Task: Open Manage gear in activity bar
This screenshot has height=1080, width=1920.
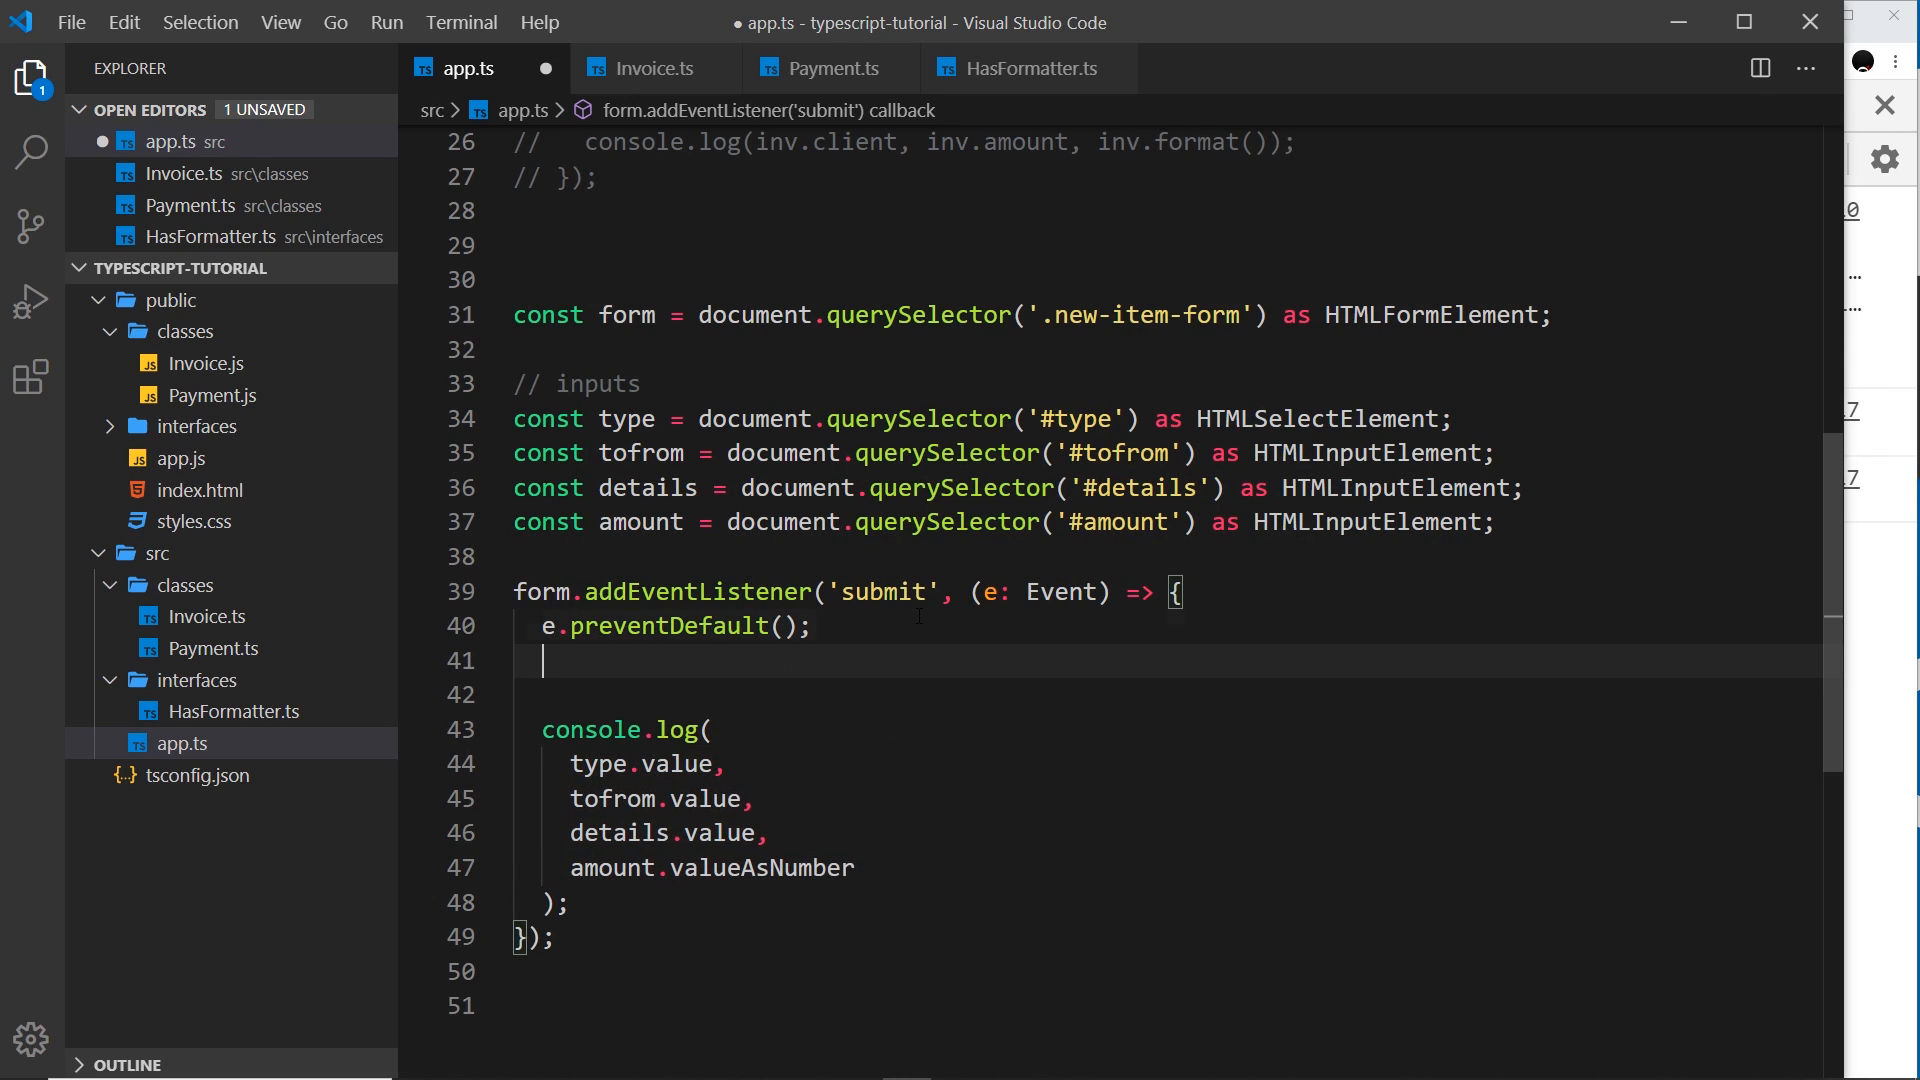Action: 32,1040
